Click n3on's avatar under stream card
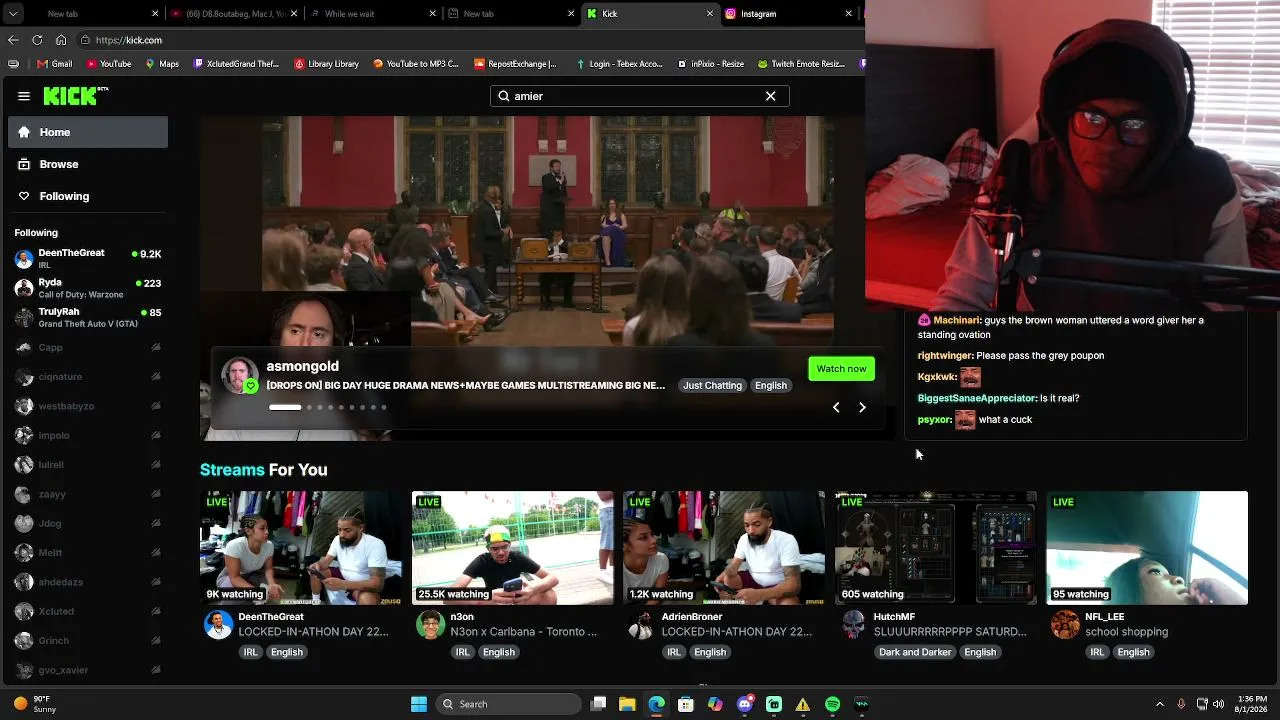This screenshot has height=720, width=1280. (x=430, y=625)
